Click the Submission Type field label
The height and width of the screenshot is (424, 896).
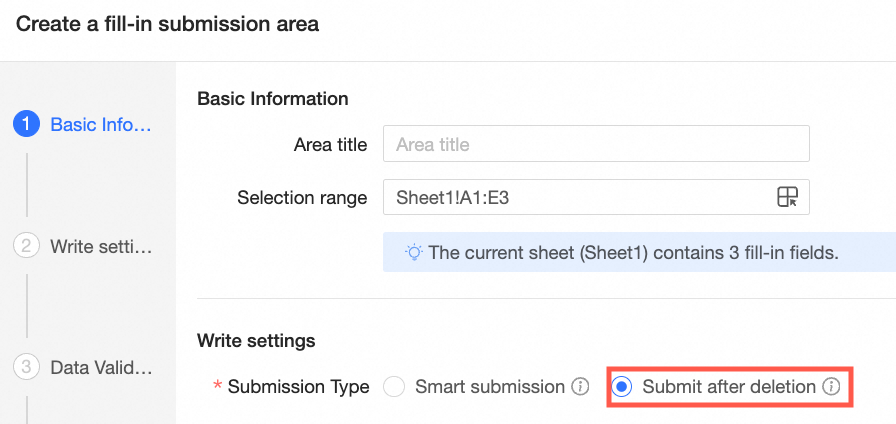(298, 387)
